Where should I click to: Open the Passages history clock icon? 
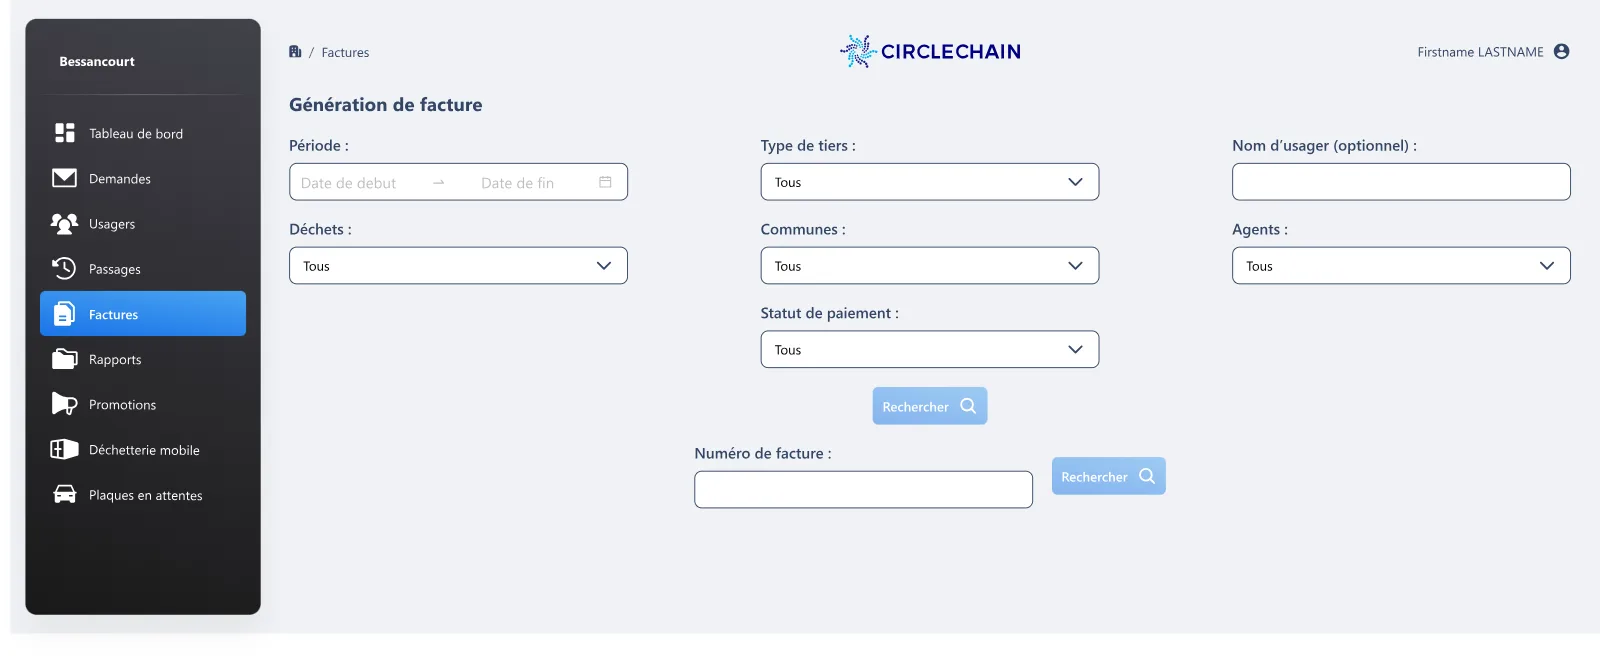[x=64, y=268]
